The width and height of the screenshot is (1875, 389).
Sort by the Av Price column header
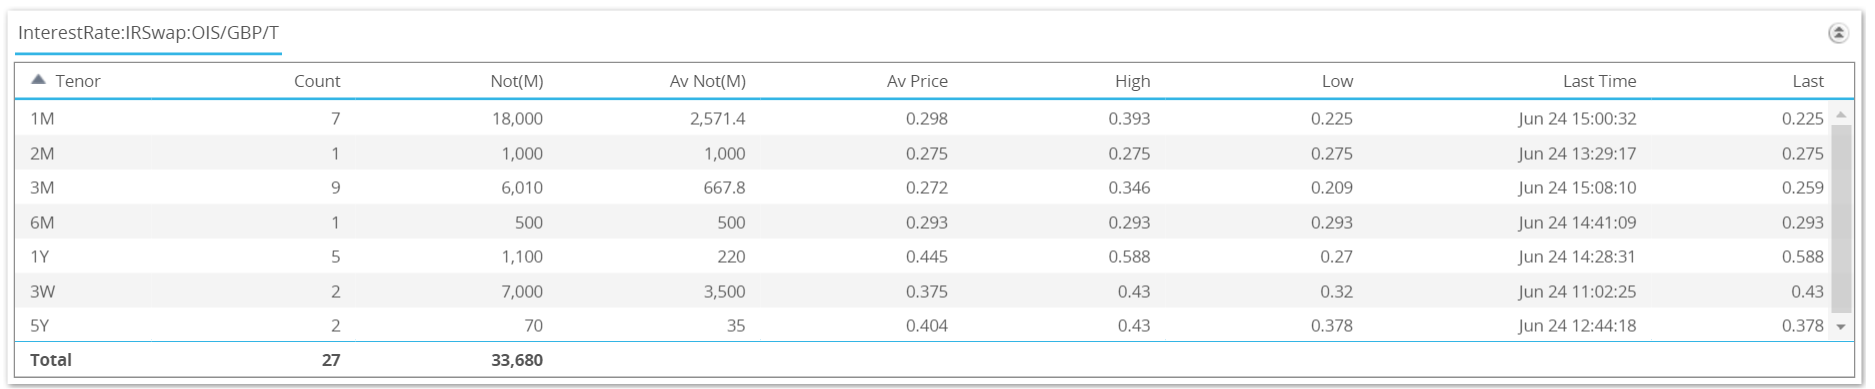pyautogui.click(x=917, y=81)
